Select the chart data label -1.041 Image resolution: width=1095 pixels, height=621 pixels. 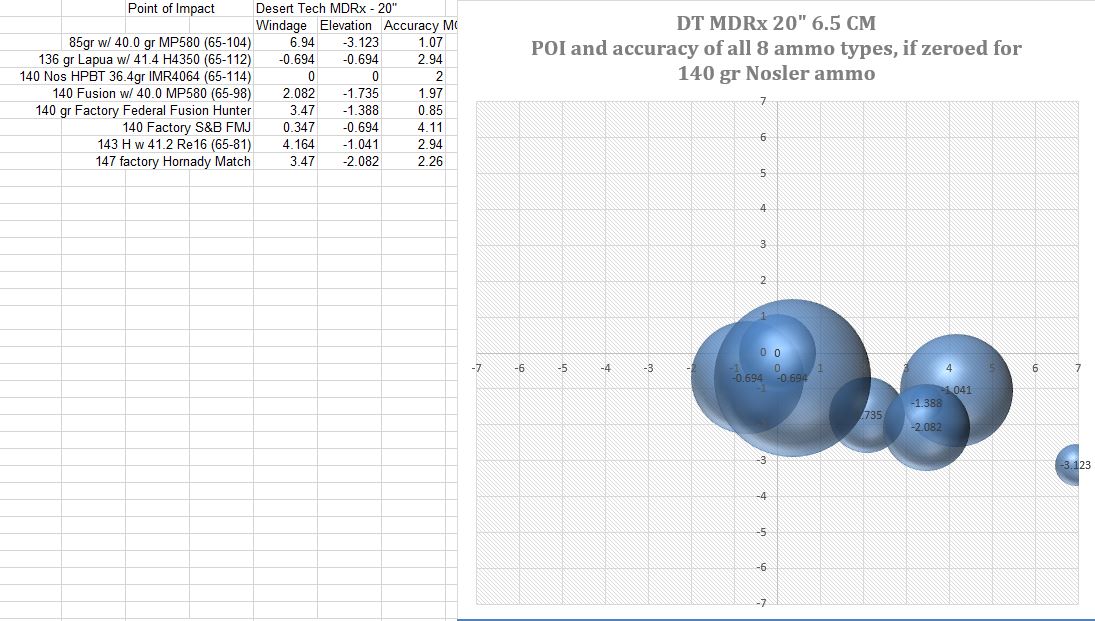pos(956,390)
